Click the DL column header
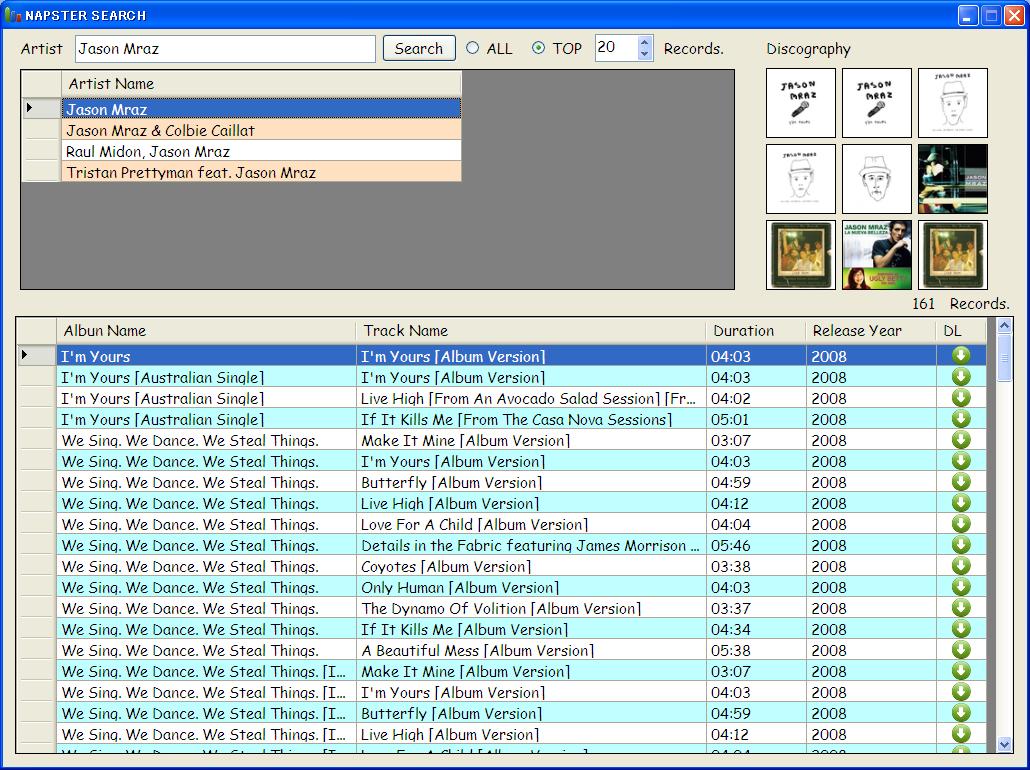Viewport: 1030px width, 770px height. [961, 330]
